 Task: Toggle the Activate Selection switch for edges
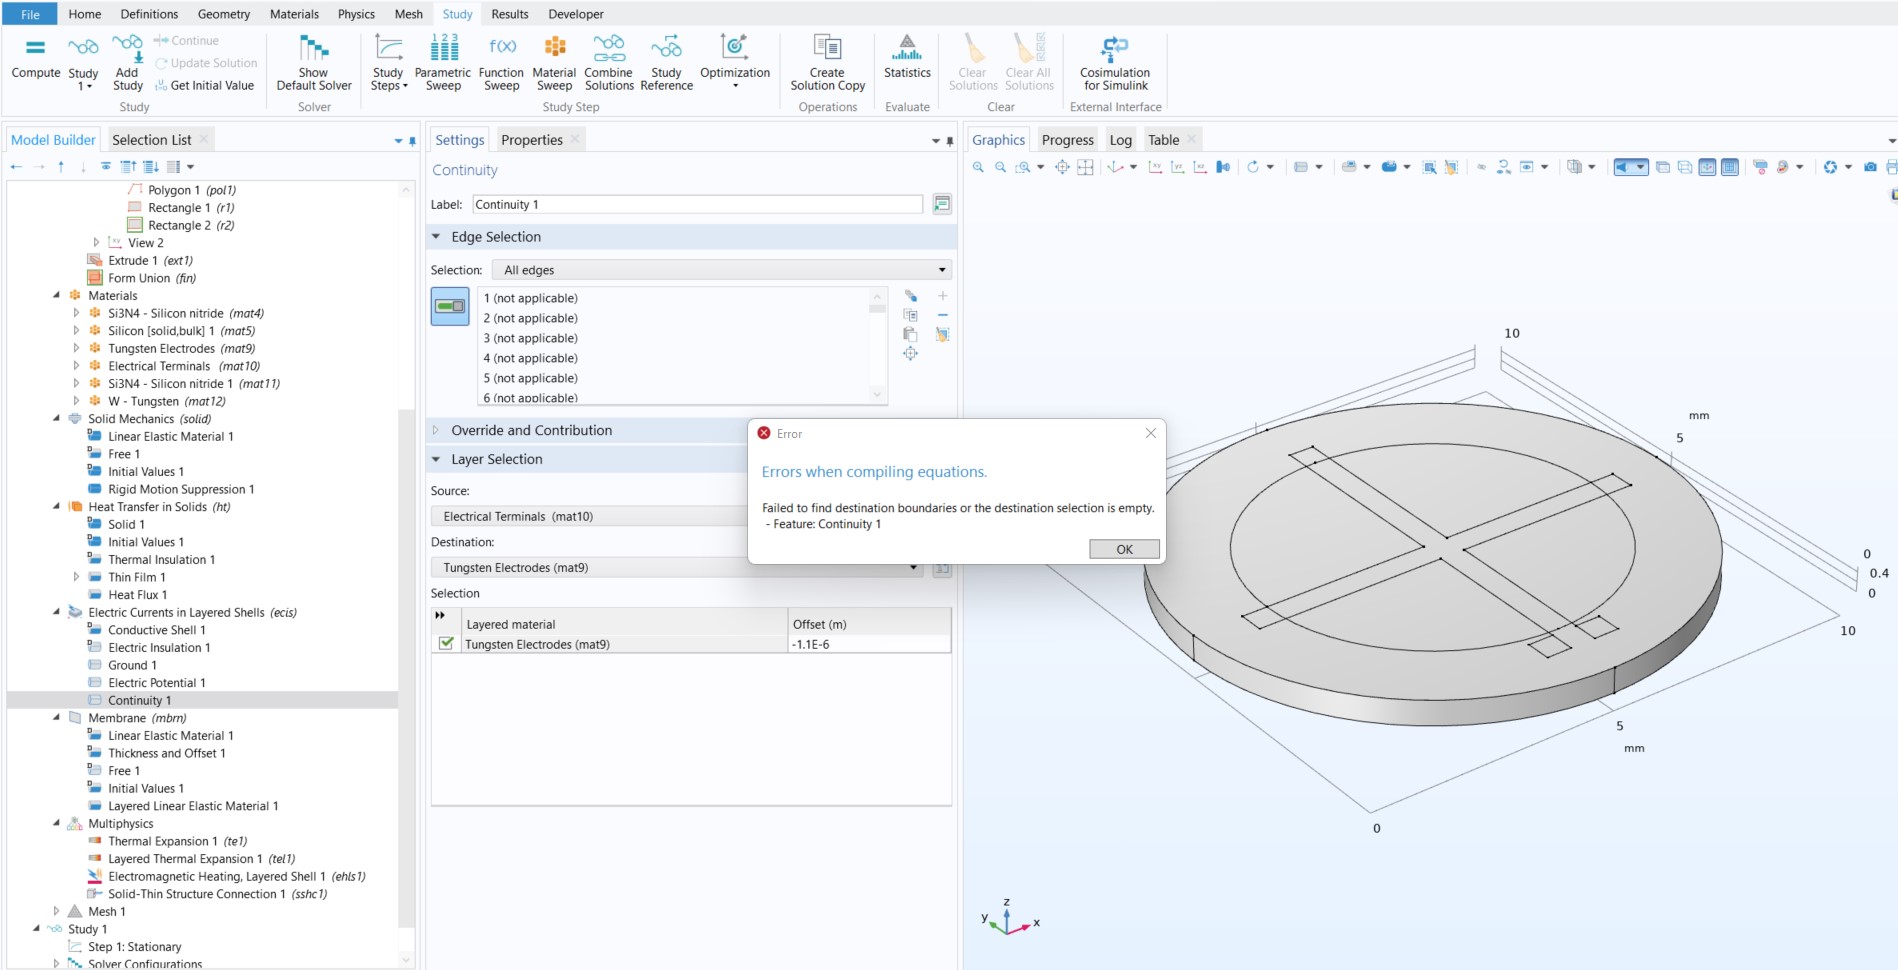tap(450, 306)
